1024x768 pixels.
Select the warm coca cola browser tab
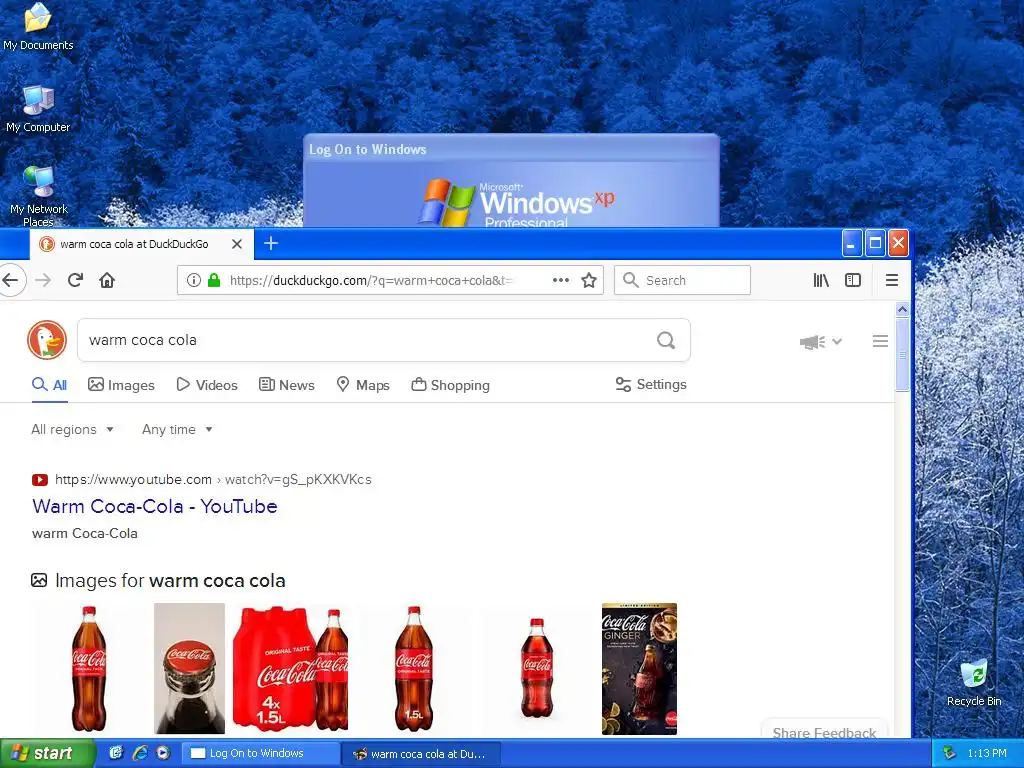tap(134, 244)
